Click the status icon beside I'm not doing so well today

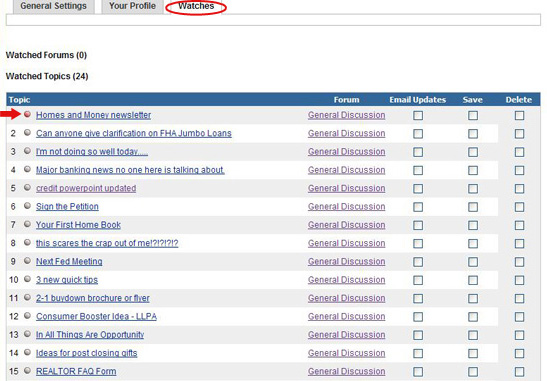click(27, 151)
